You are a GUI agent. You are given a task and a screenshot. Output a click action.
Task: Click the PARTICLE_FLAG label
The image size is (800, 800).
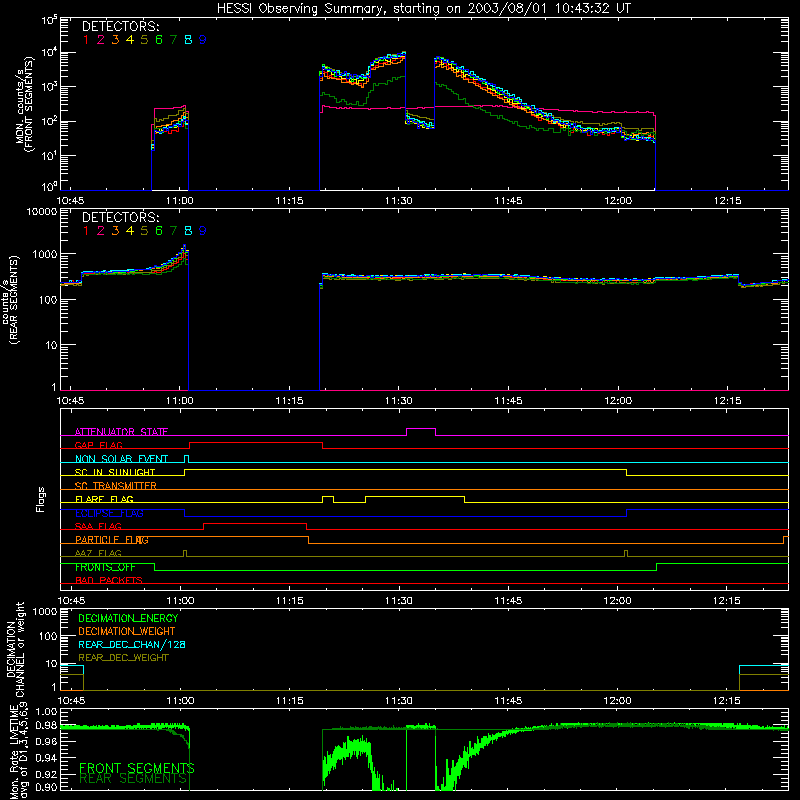click(112, 540)
